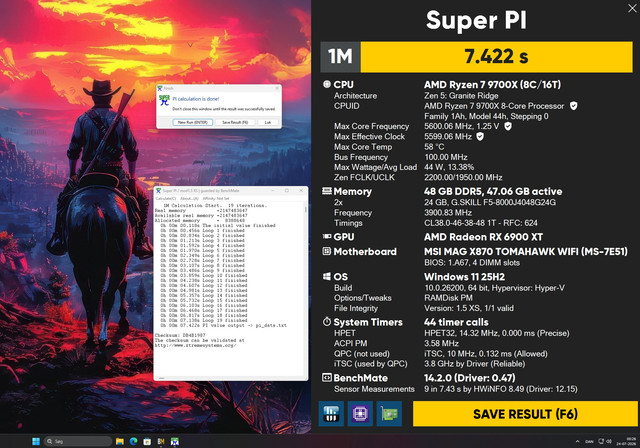
Task: Open the Calculate(C) menu in Super PI window
Action: click(166, 198)
